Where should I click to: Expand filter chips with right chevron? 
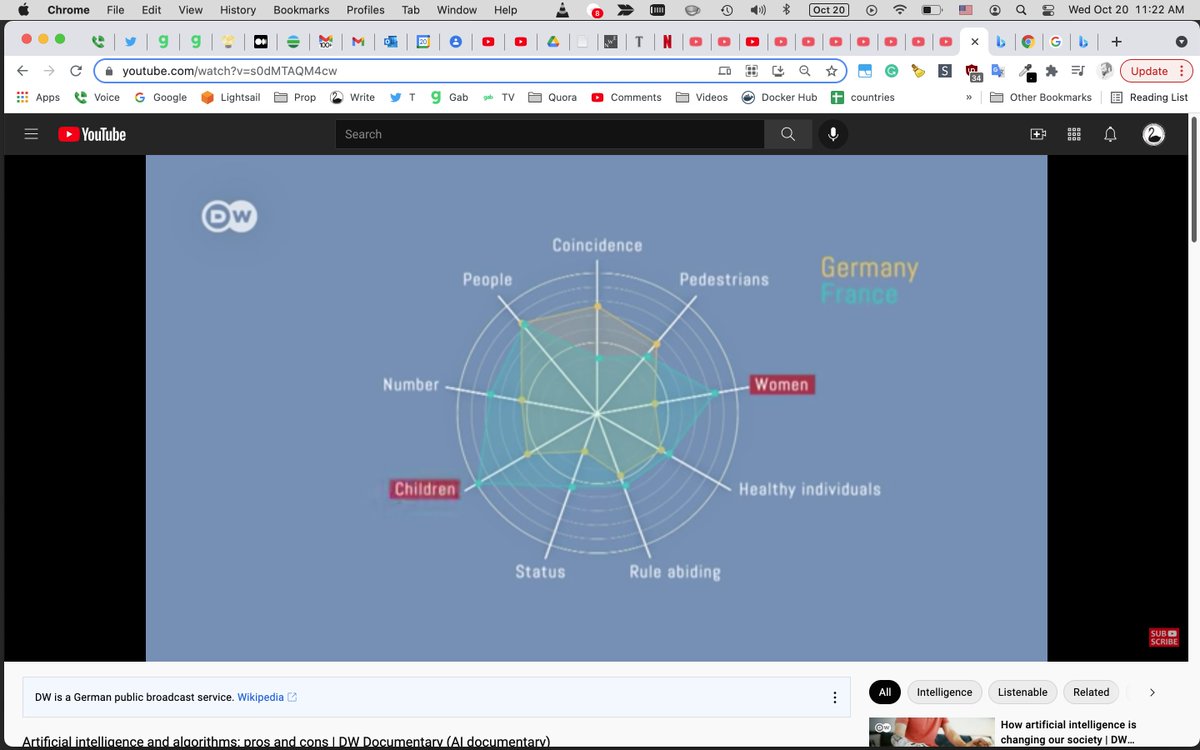(1152, 692)
